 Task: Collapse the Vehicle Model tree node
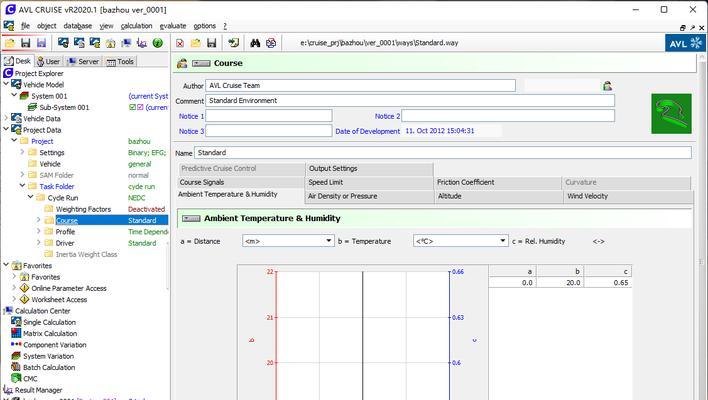pos(6,84)
